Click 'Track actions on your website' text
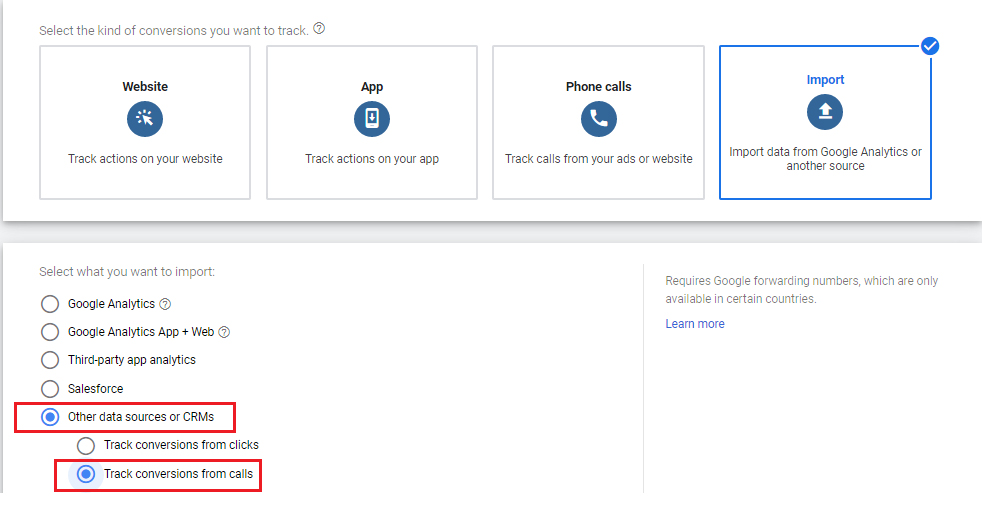The width and height of the screenshot is (982, 518). (x=145, y=159)
